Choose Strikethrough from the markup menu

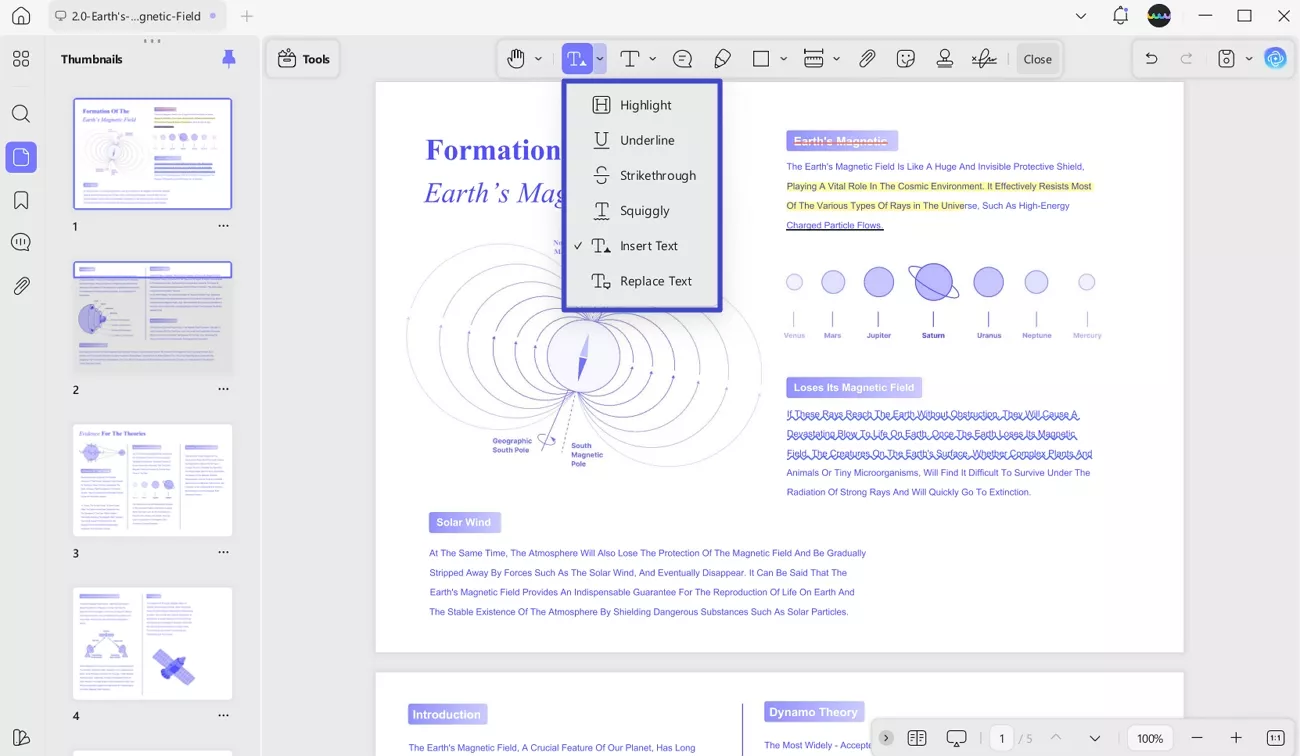(x=657, y=175)
